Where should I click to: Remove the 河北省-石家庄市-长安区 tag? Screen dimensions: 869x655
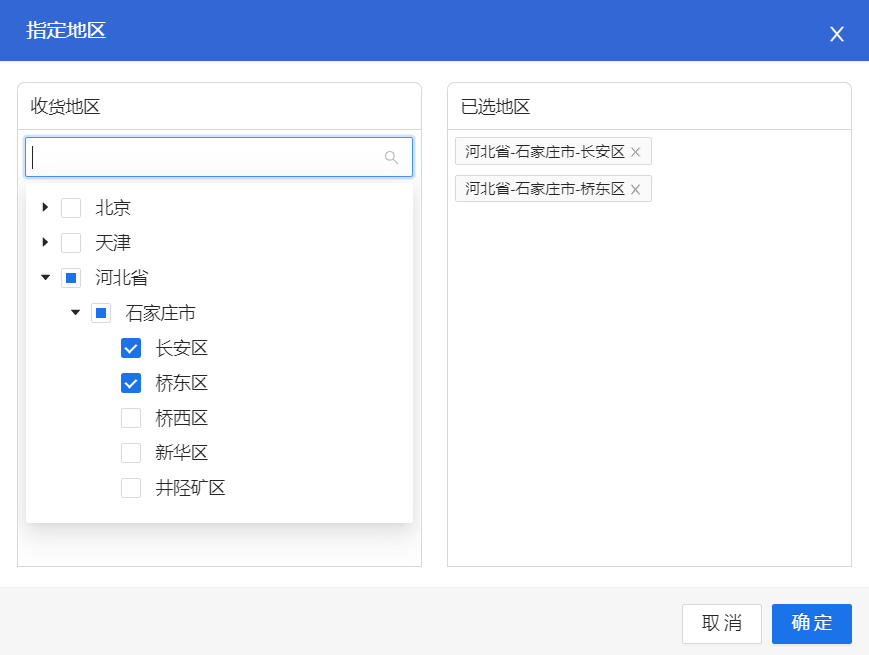[635, 152]
